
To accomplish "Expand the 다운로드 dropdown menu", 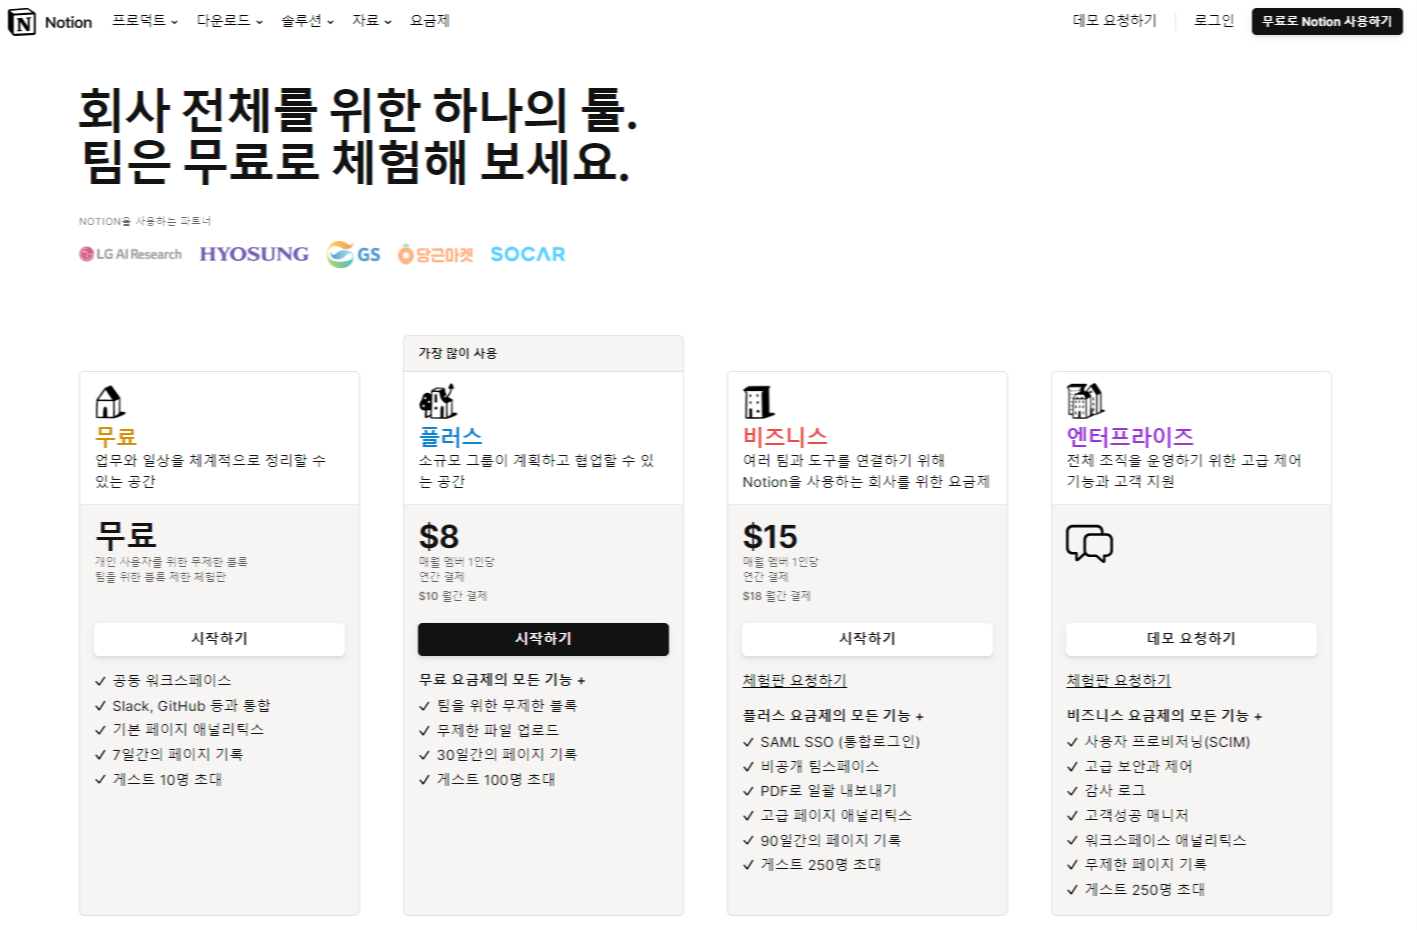I will 230,21.
